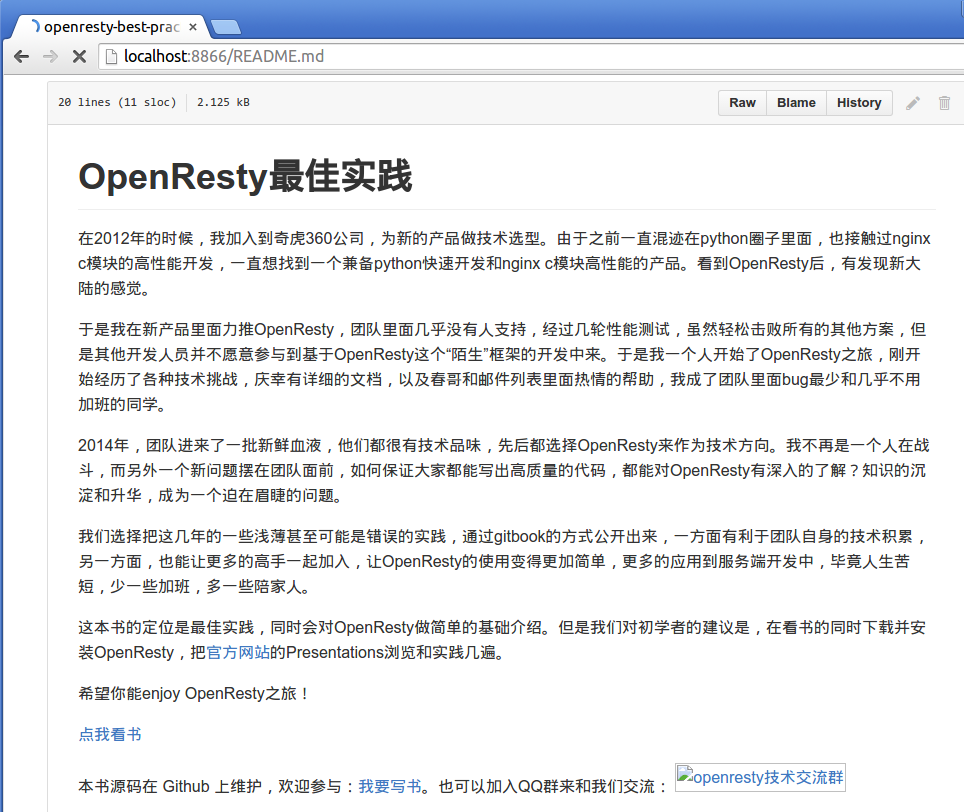Show the History of README.md

point(858,102)
